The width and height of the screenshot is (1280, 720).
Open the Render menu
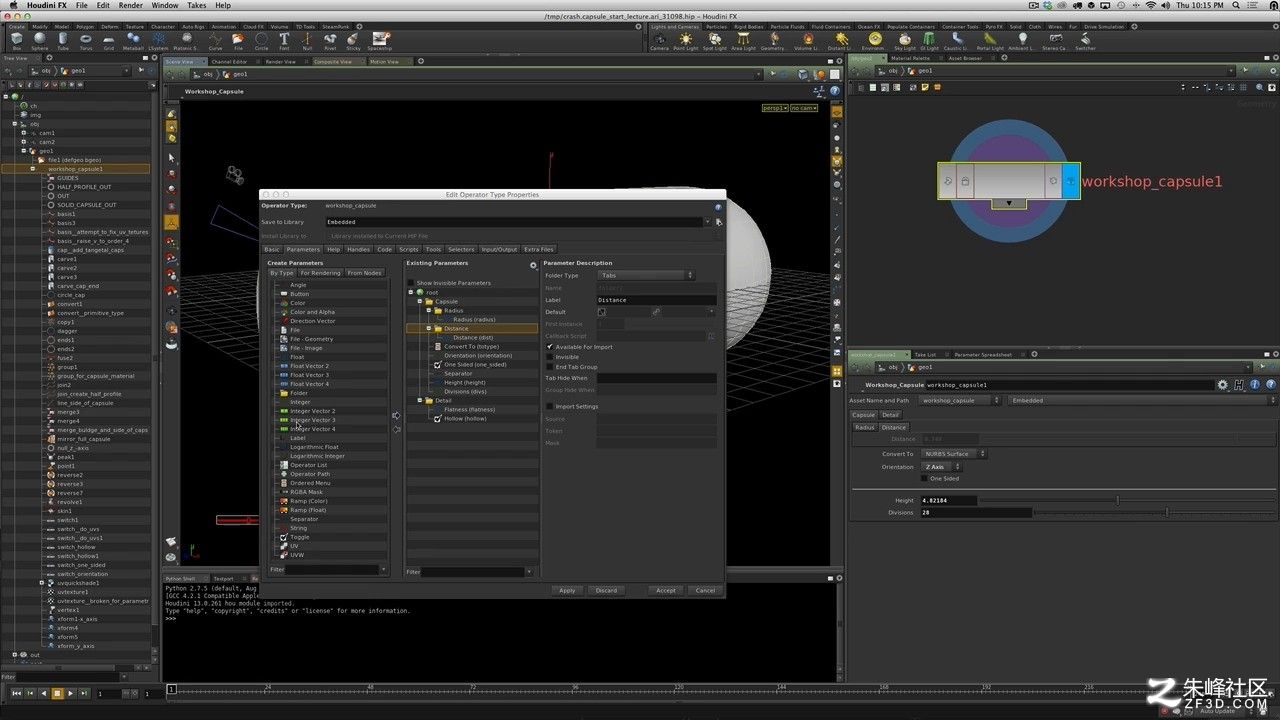coord(131,5)
